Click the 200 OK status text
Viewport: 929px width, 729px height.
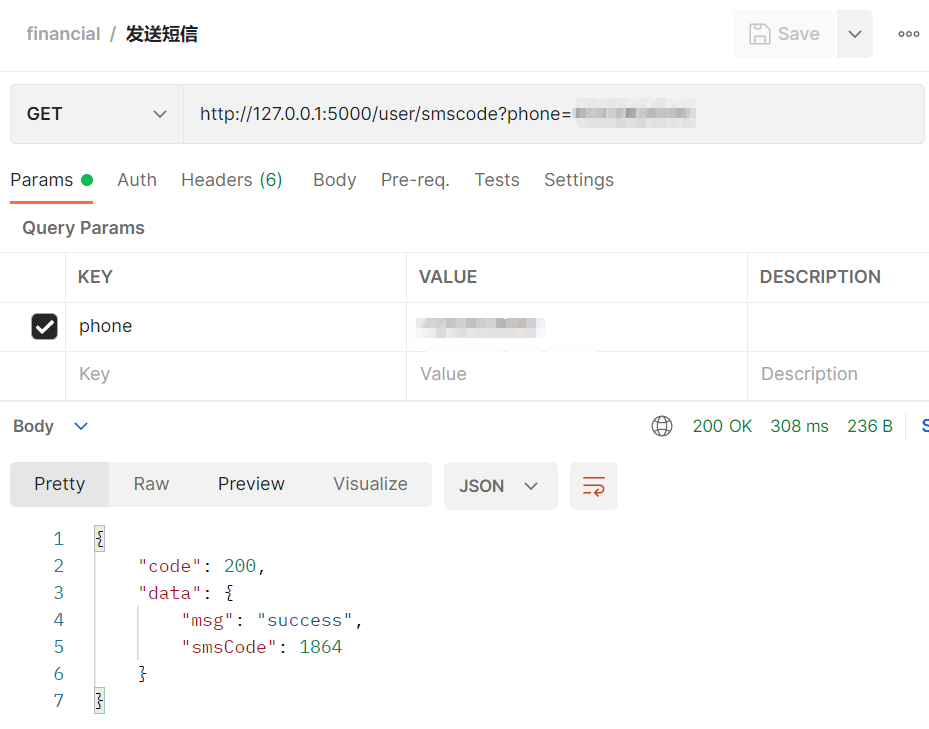pyautogui.click(x=722, y=426)
